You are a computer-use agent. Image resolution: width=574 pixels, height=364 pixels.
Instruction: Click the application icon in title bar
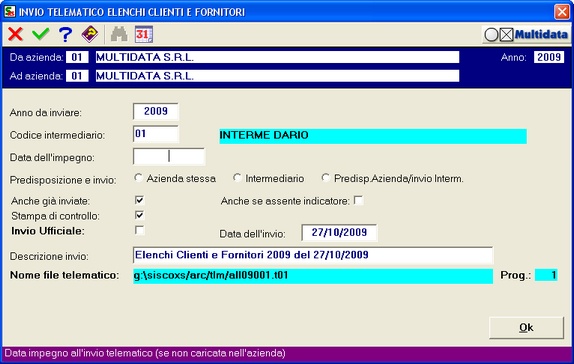point(10,11)
